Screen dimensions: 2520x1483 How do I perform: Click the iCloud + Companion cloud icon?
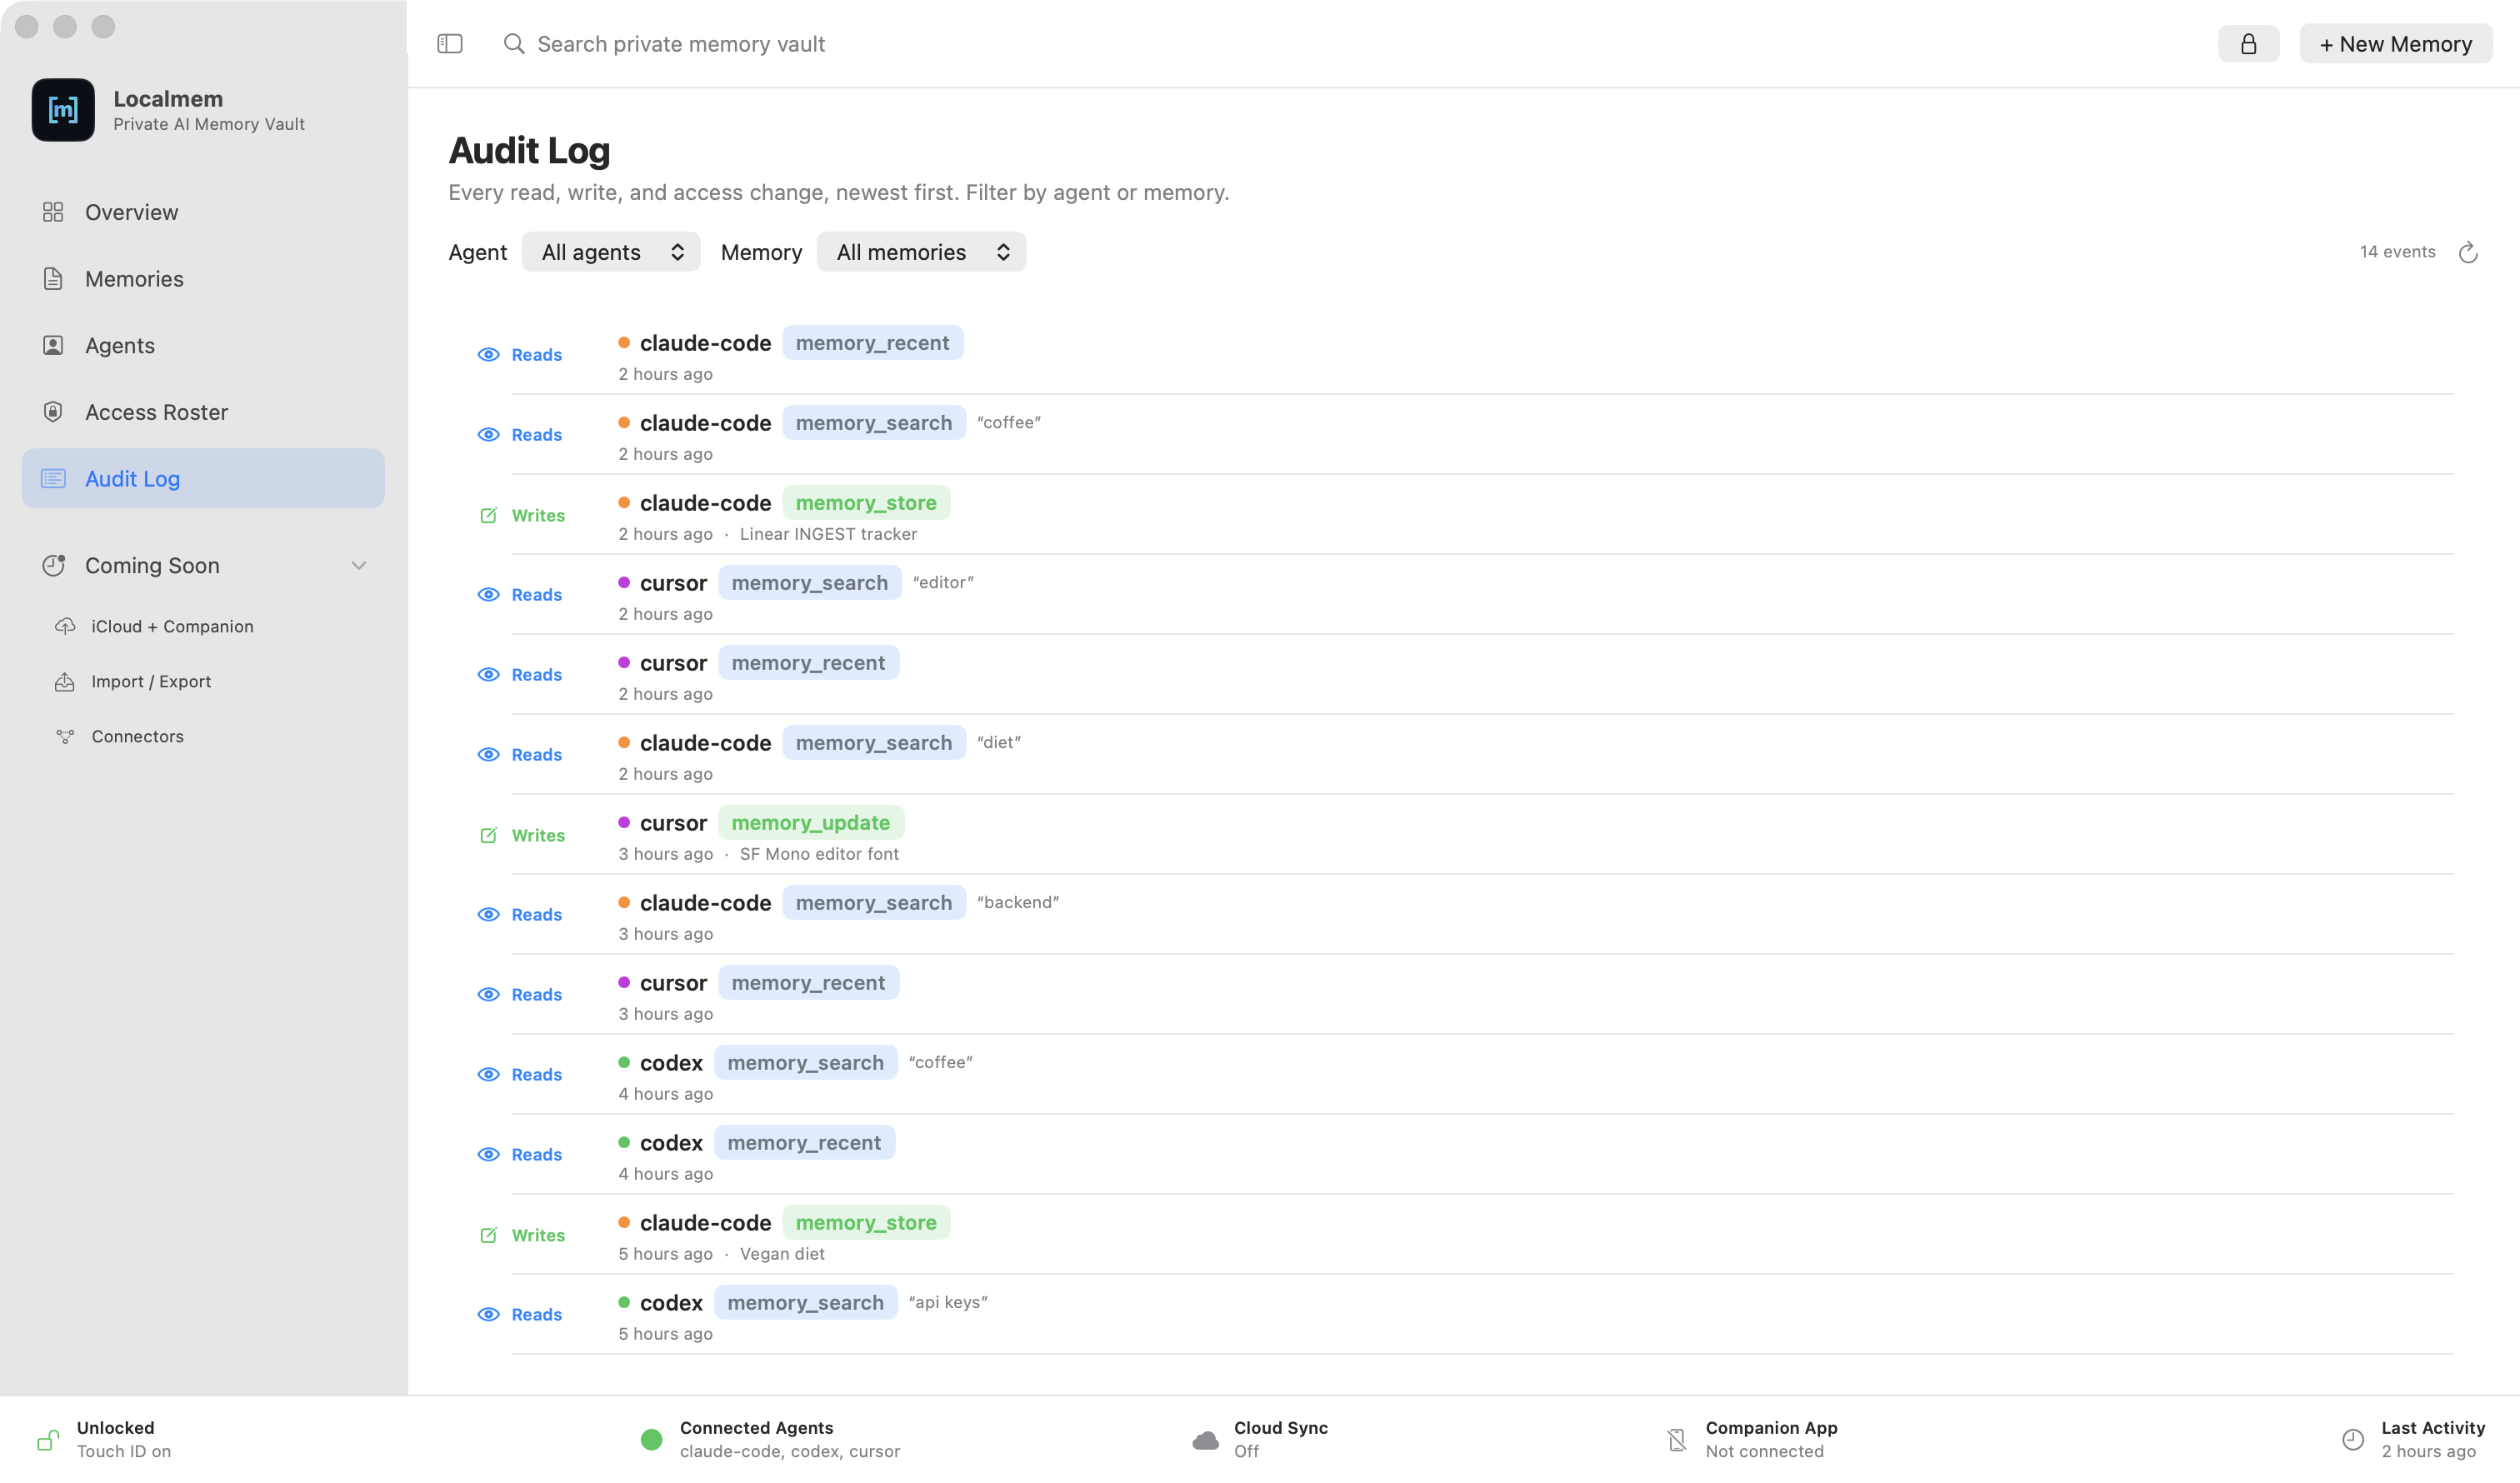(65, 626)
